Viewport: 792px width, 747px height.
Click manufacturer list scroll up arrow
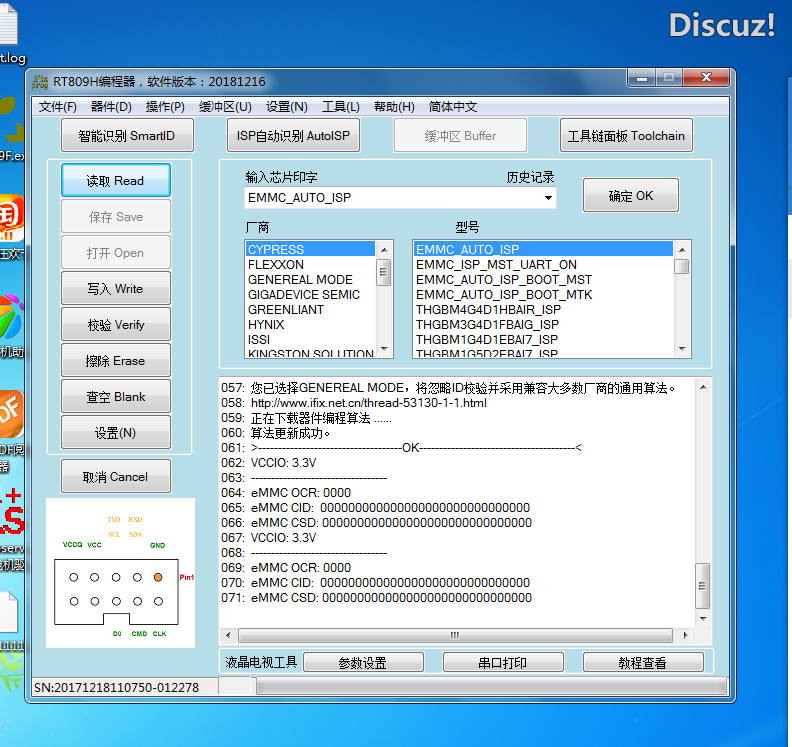click(384, 250)
